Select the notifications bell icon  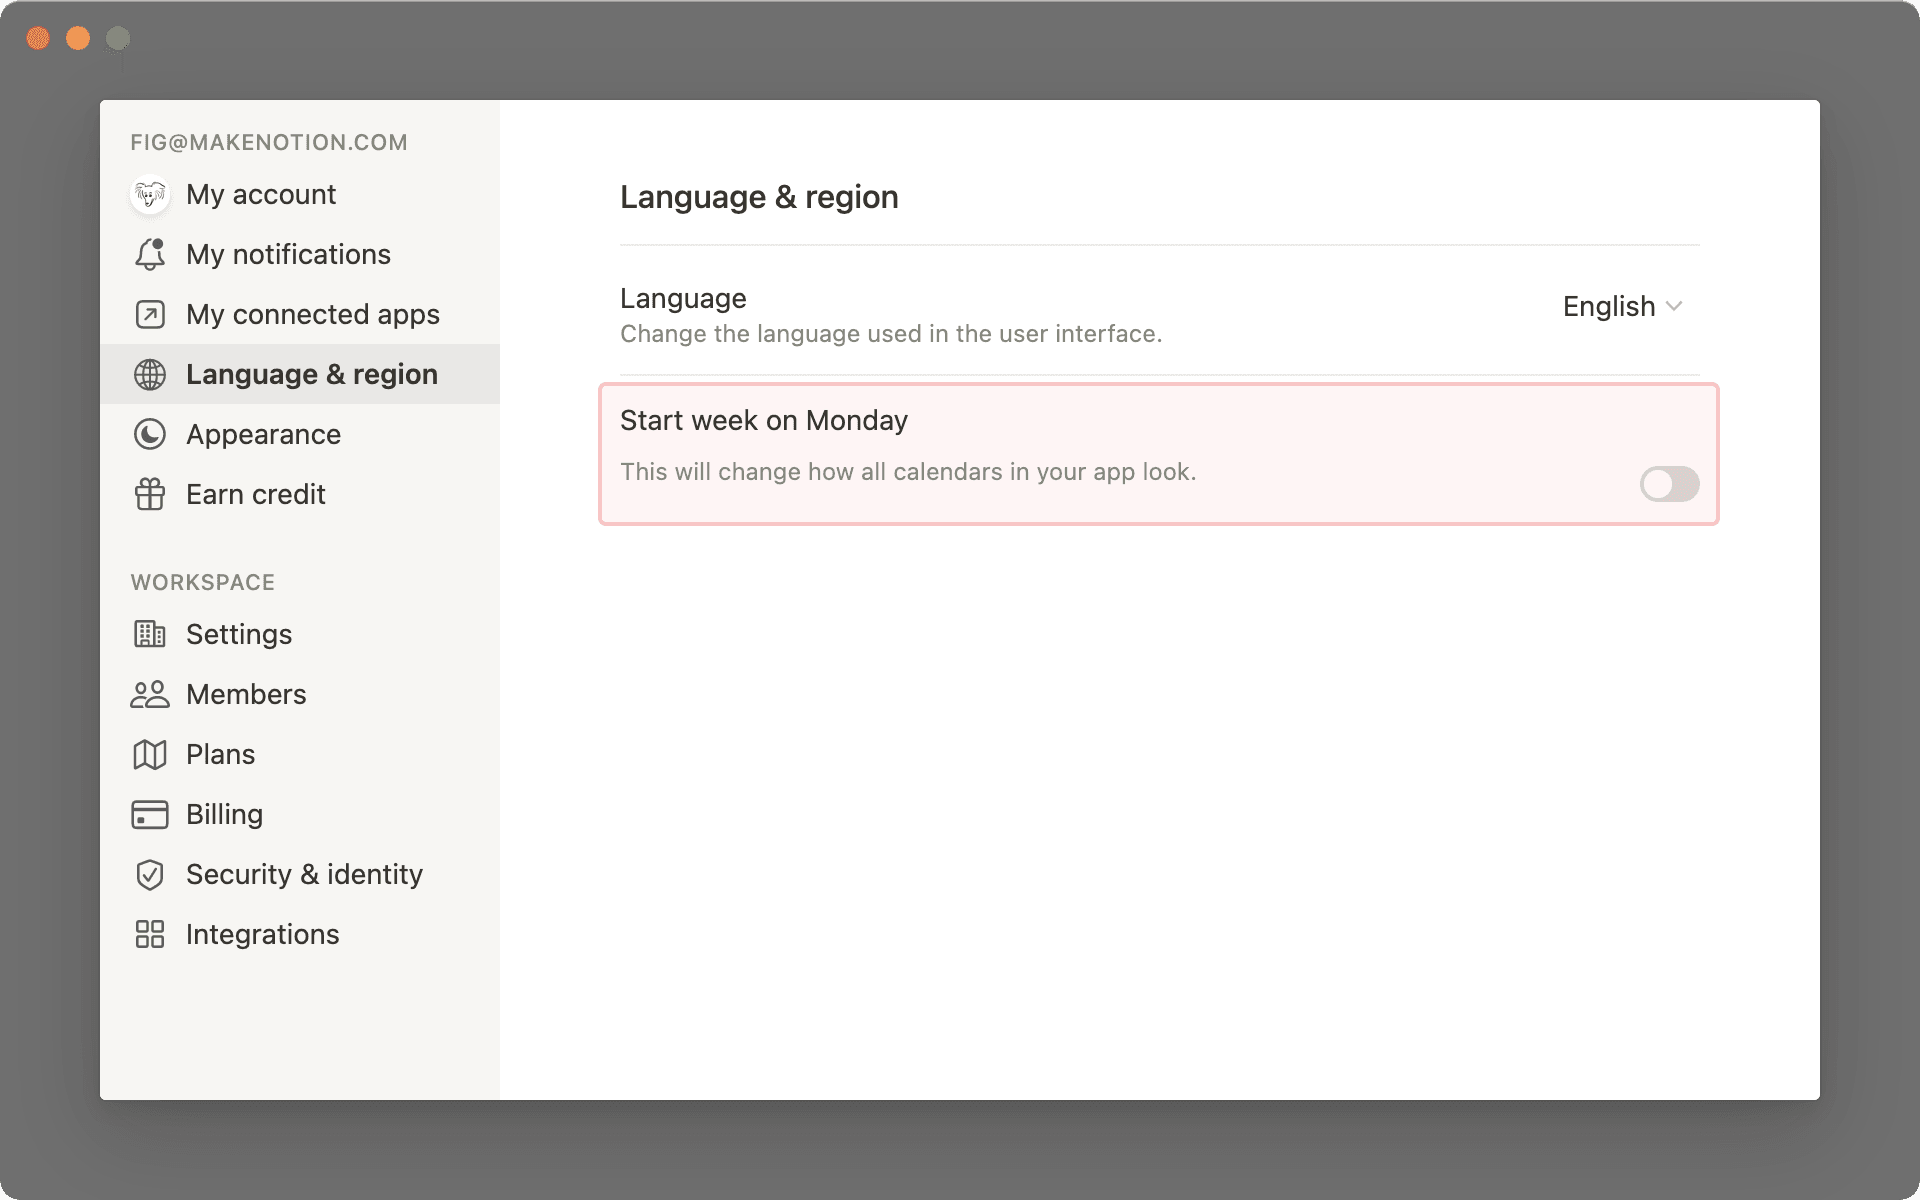pyautogui.click(x=149, y=255)
